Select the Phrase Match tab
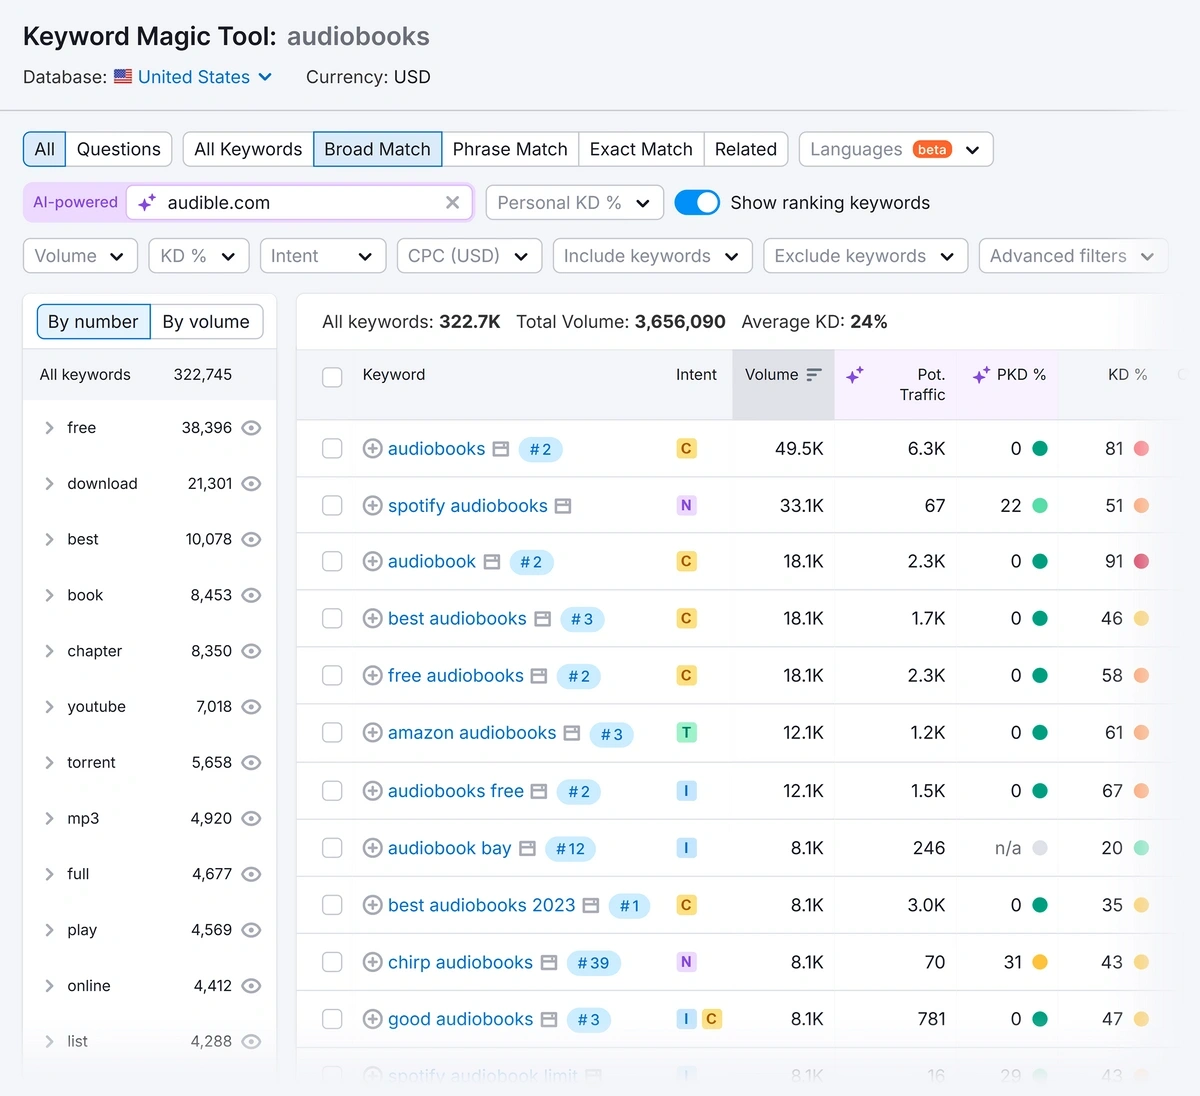 pyautogui.click(x=510, y=148)
